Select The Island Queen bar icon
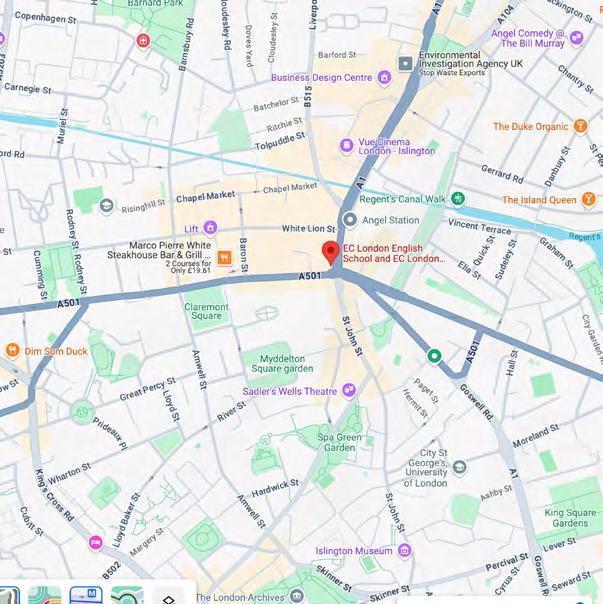603x604 pixels. [588, 199]
